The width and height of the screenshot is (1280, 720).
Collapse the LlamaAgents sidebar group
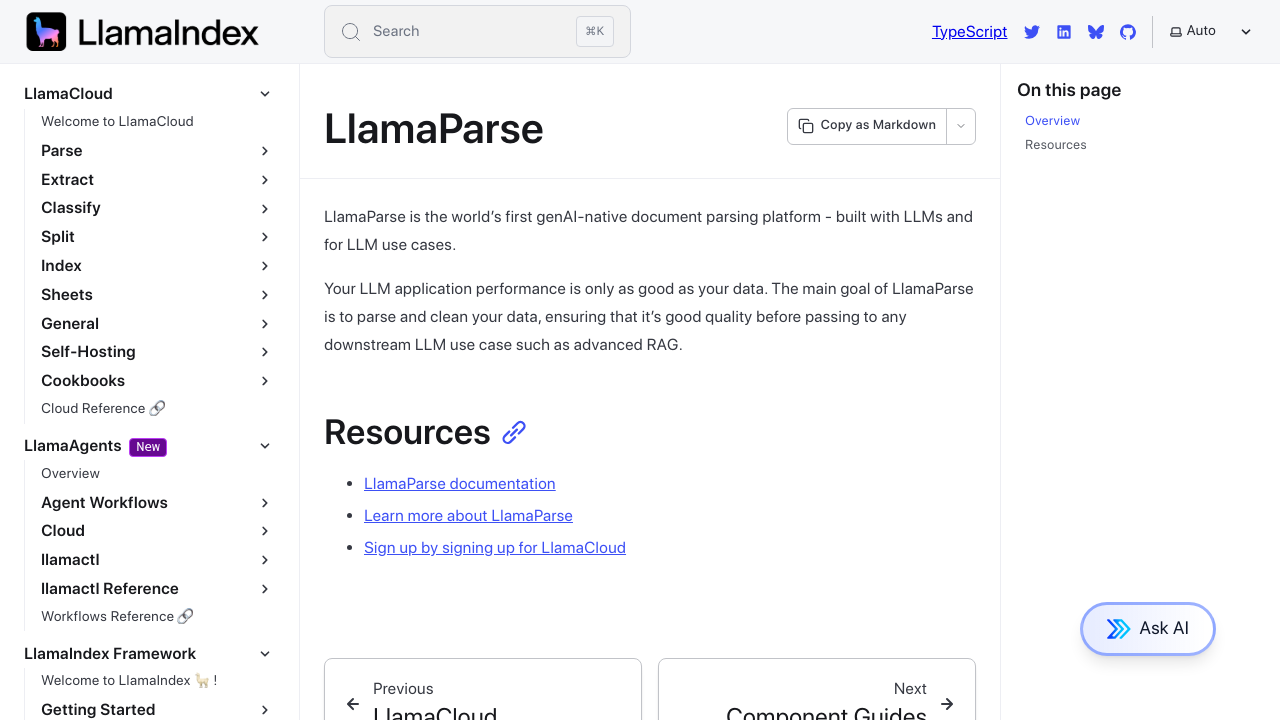(x=265, y=446)
